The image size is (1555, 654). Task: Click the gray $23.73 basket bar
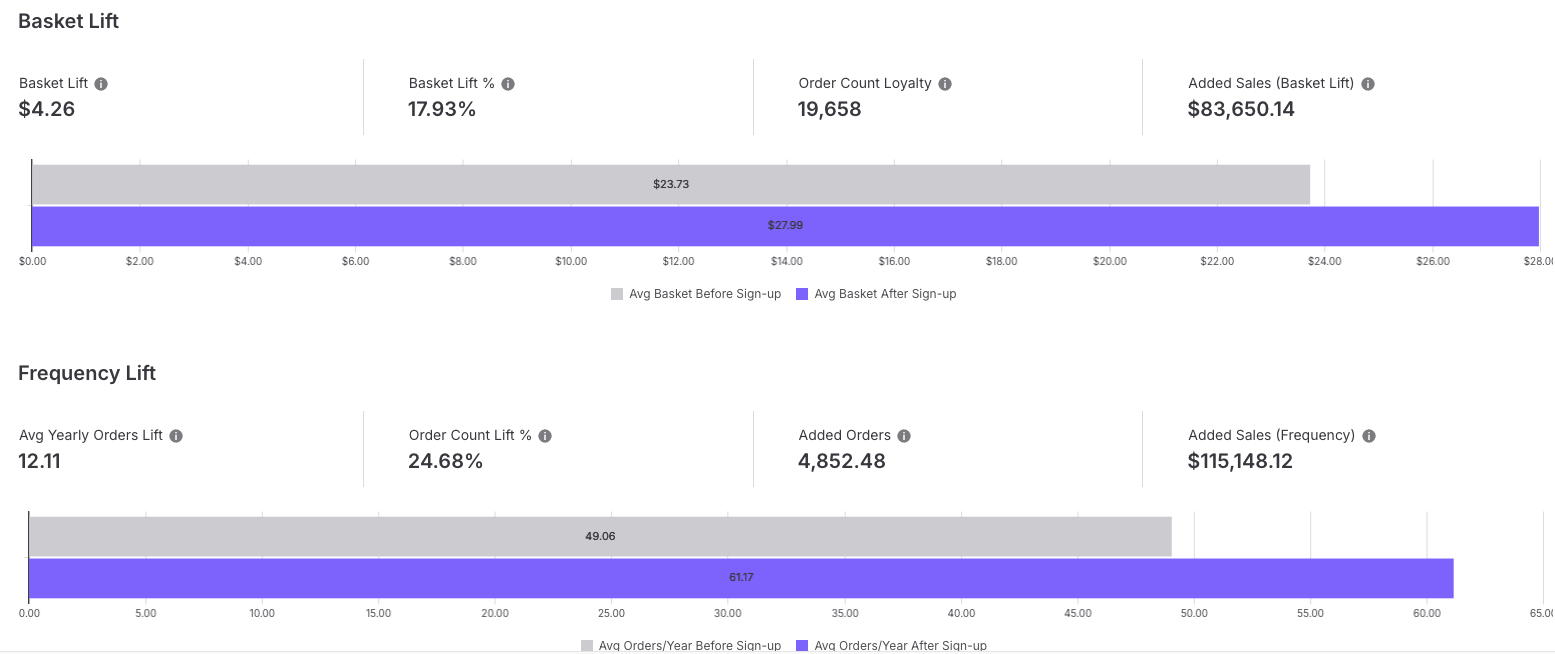point(671,184)
